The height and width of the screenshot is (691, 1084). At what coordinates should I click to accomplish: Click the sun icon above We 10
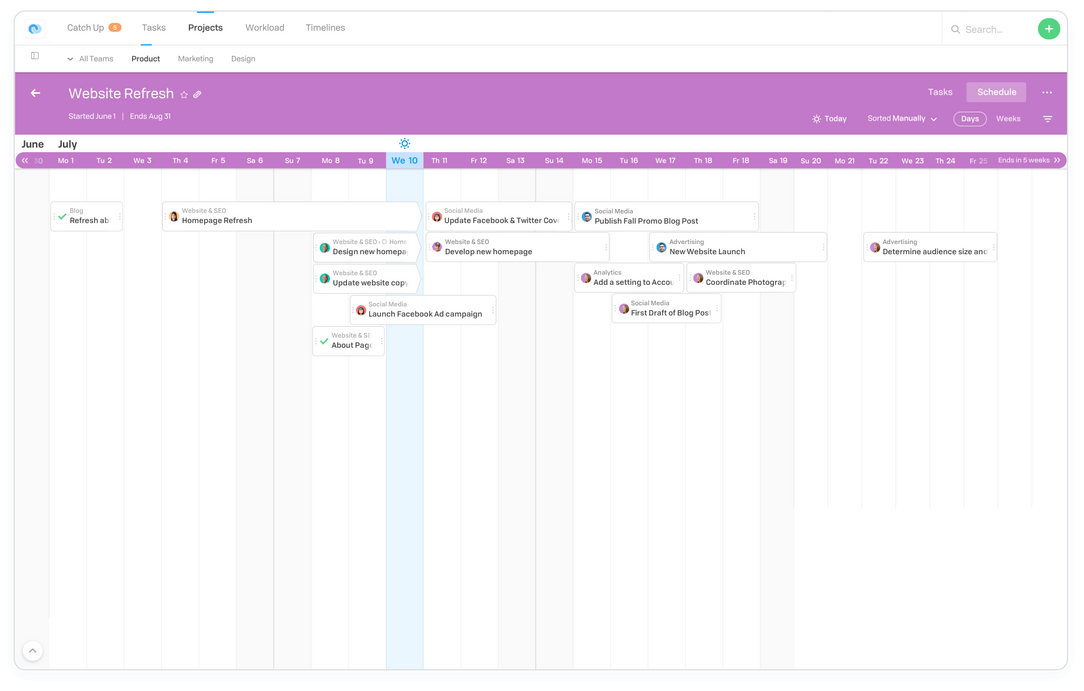point(404,144)
